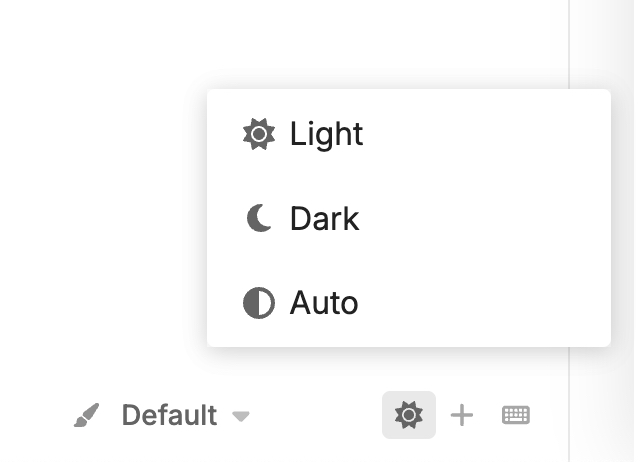This screenshot has height=462, width=640.
Task: Pick the Auto entry in the popup
Action: (324, 303)
